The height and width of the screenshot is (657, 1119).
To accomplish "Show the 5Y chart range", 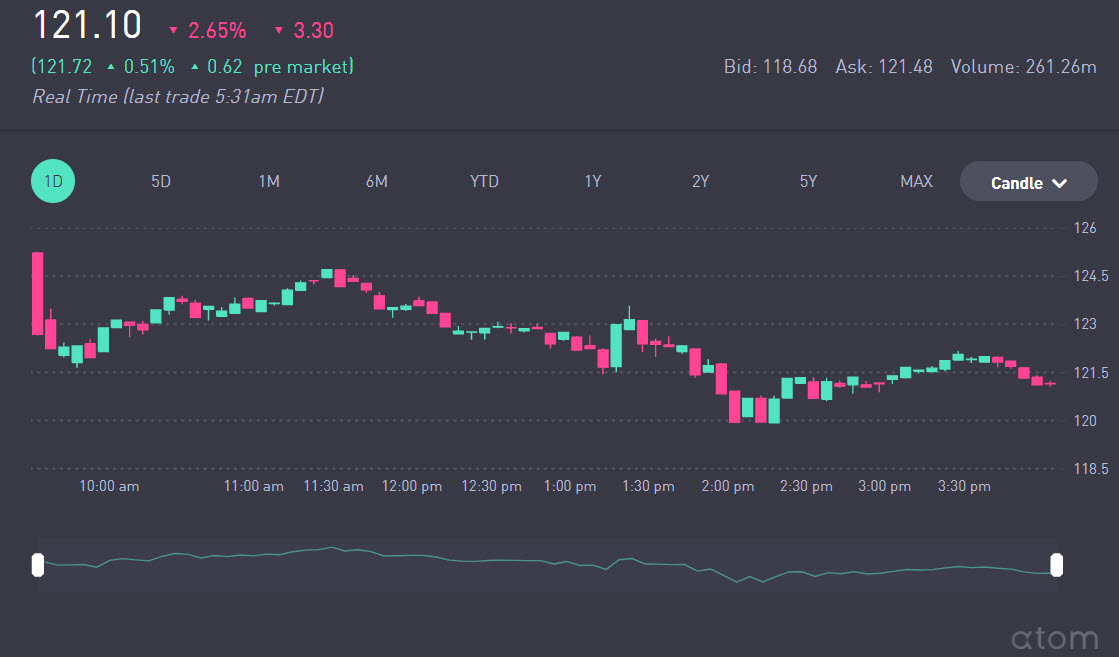I will (808, 181).
